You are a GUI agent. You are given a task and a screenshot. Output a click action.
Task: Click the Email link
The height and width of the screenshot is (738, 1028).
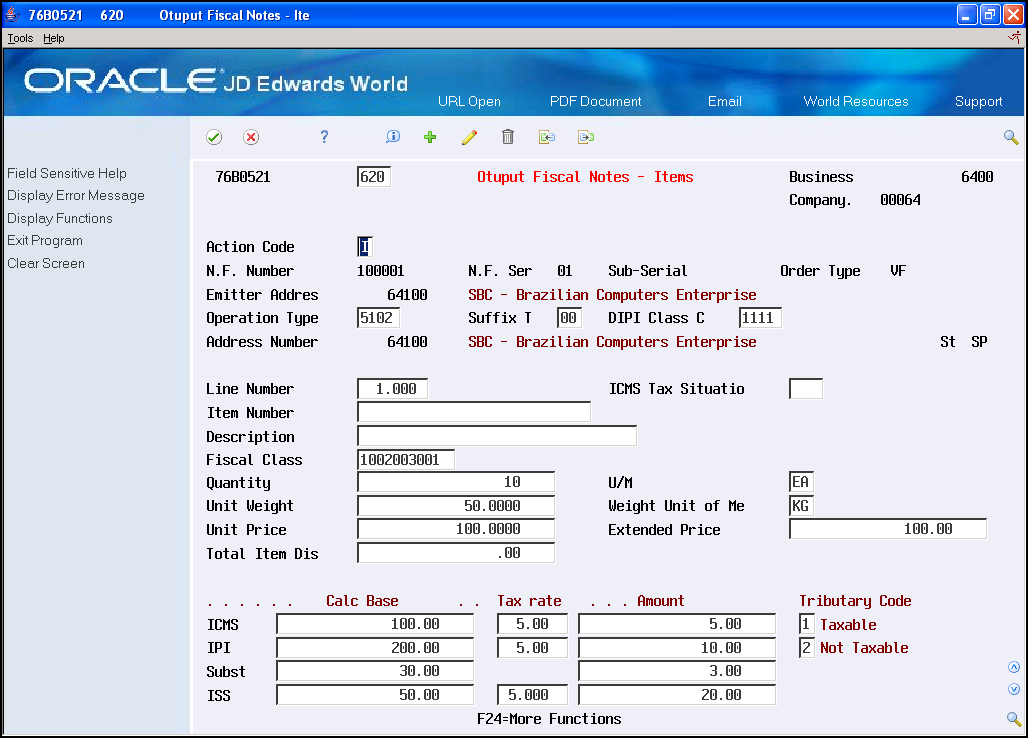[724, 102]
